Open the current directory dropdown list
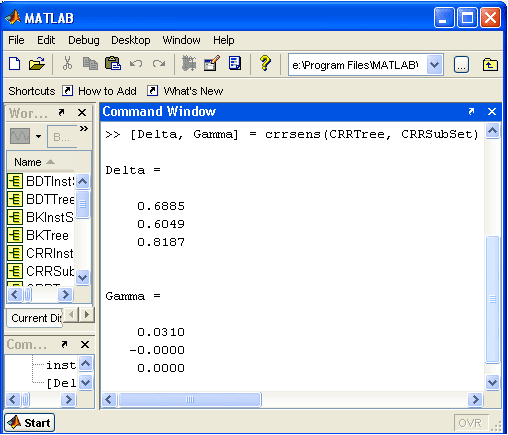The width and height of the screenshot is (508, 435). 434,65
